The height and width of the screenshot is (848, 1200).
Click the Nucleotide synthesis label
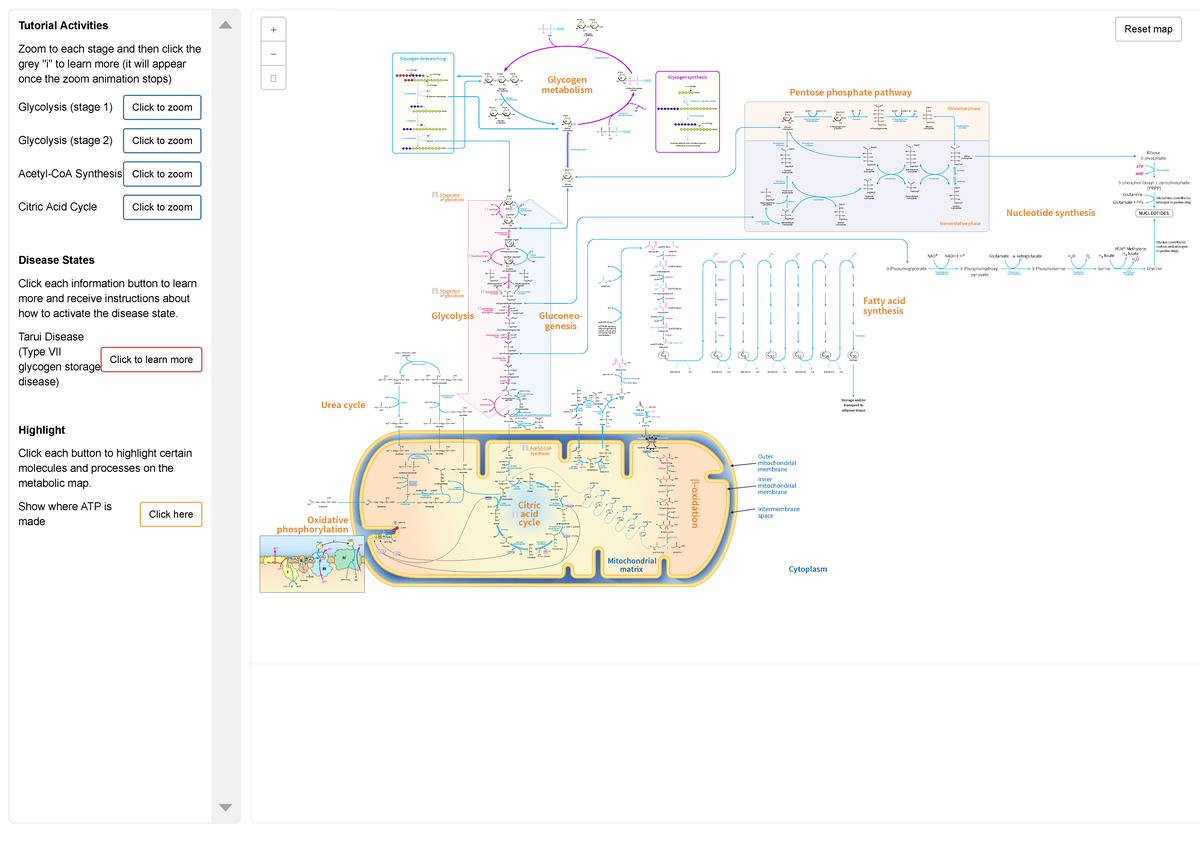tap(1051, 212)
